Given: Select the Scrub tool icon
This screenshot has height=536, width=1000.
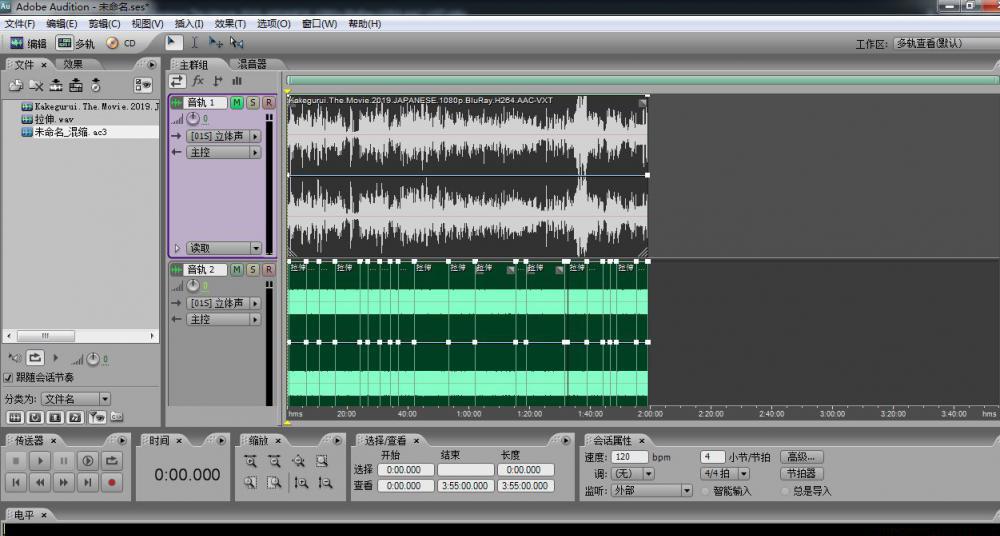Looking at the screenshot, I should (x=237, y=43).
